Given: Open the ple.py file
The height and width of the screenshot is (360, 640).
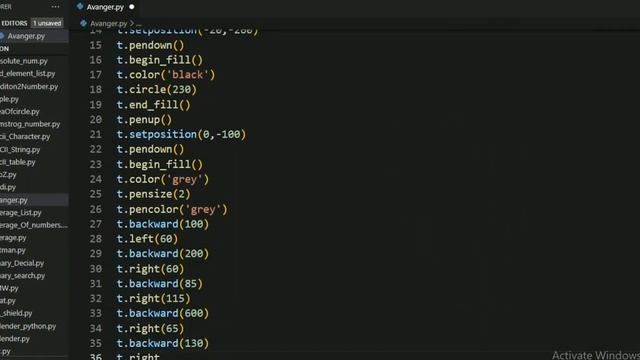Looking at the screenshot, I should point(9,99).
